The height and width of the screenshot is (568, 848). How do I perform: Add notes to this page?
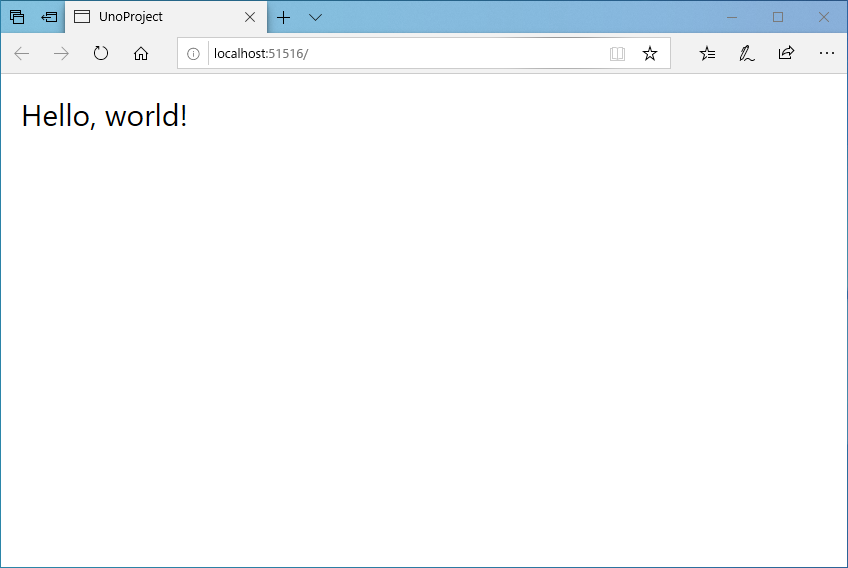746,54
